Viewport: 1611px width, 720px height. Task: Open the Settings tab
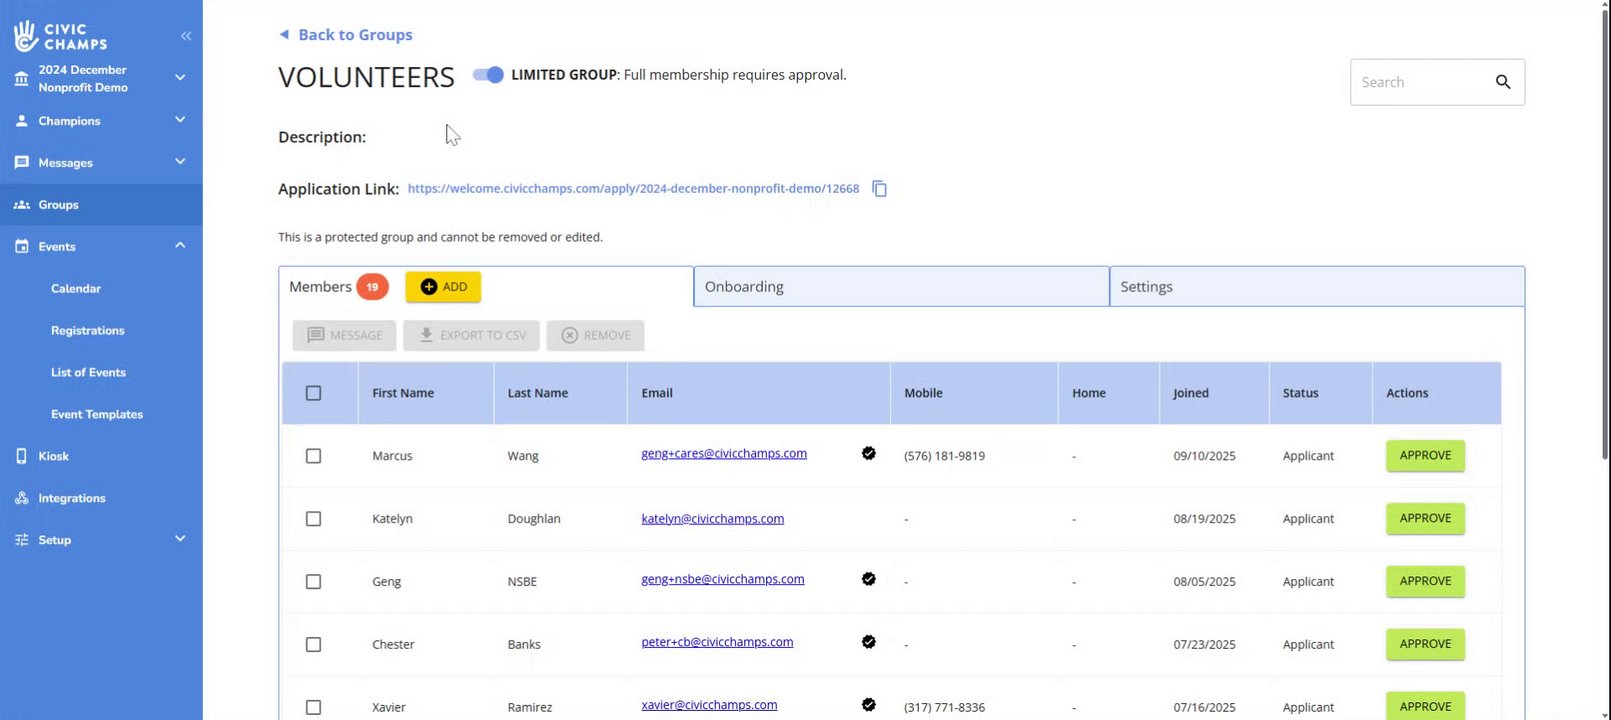(x=1316, y=287)
